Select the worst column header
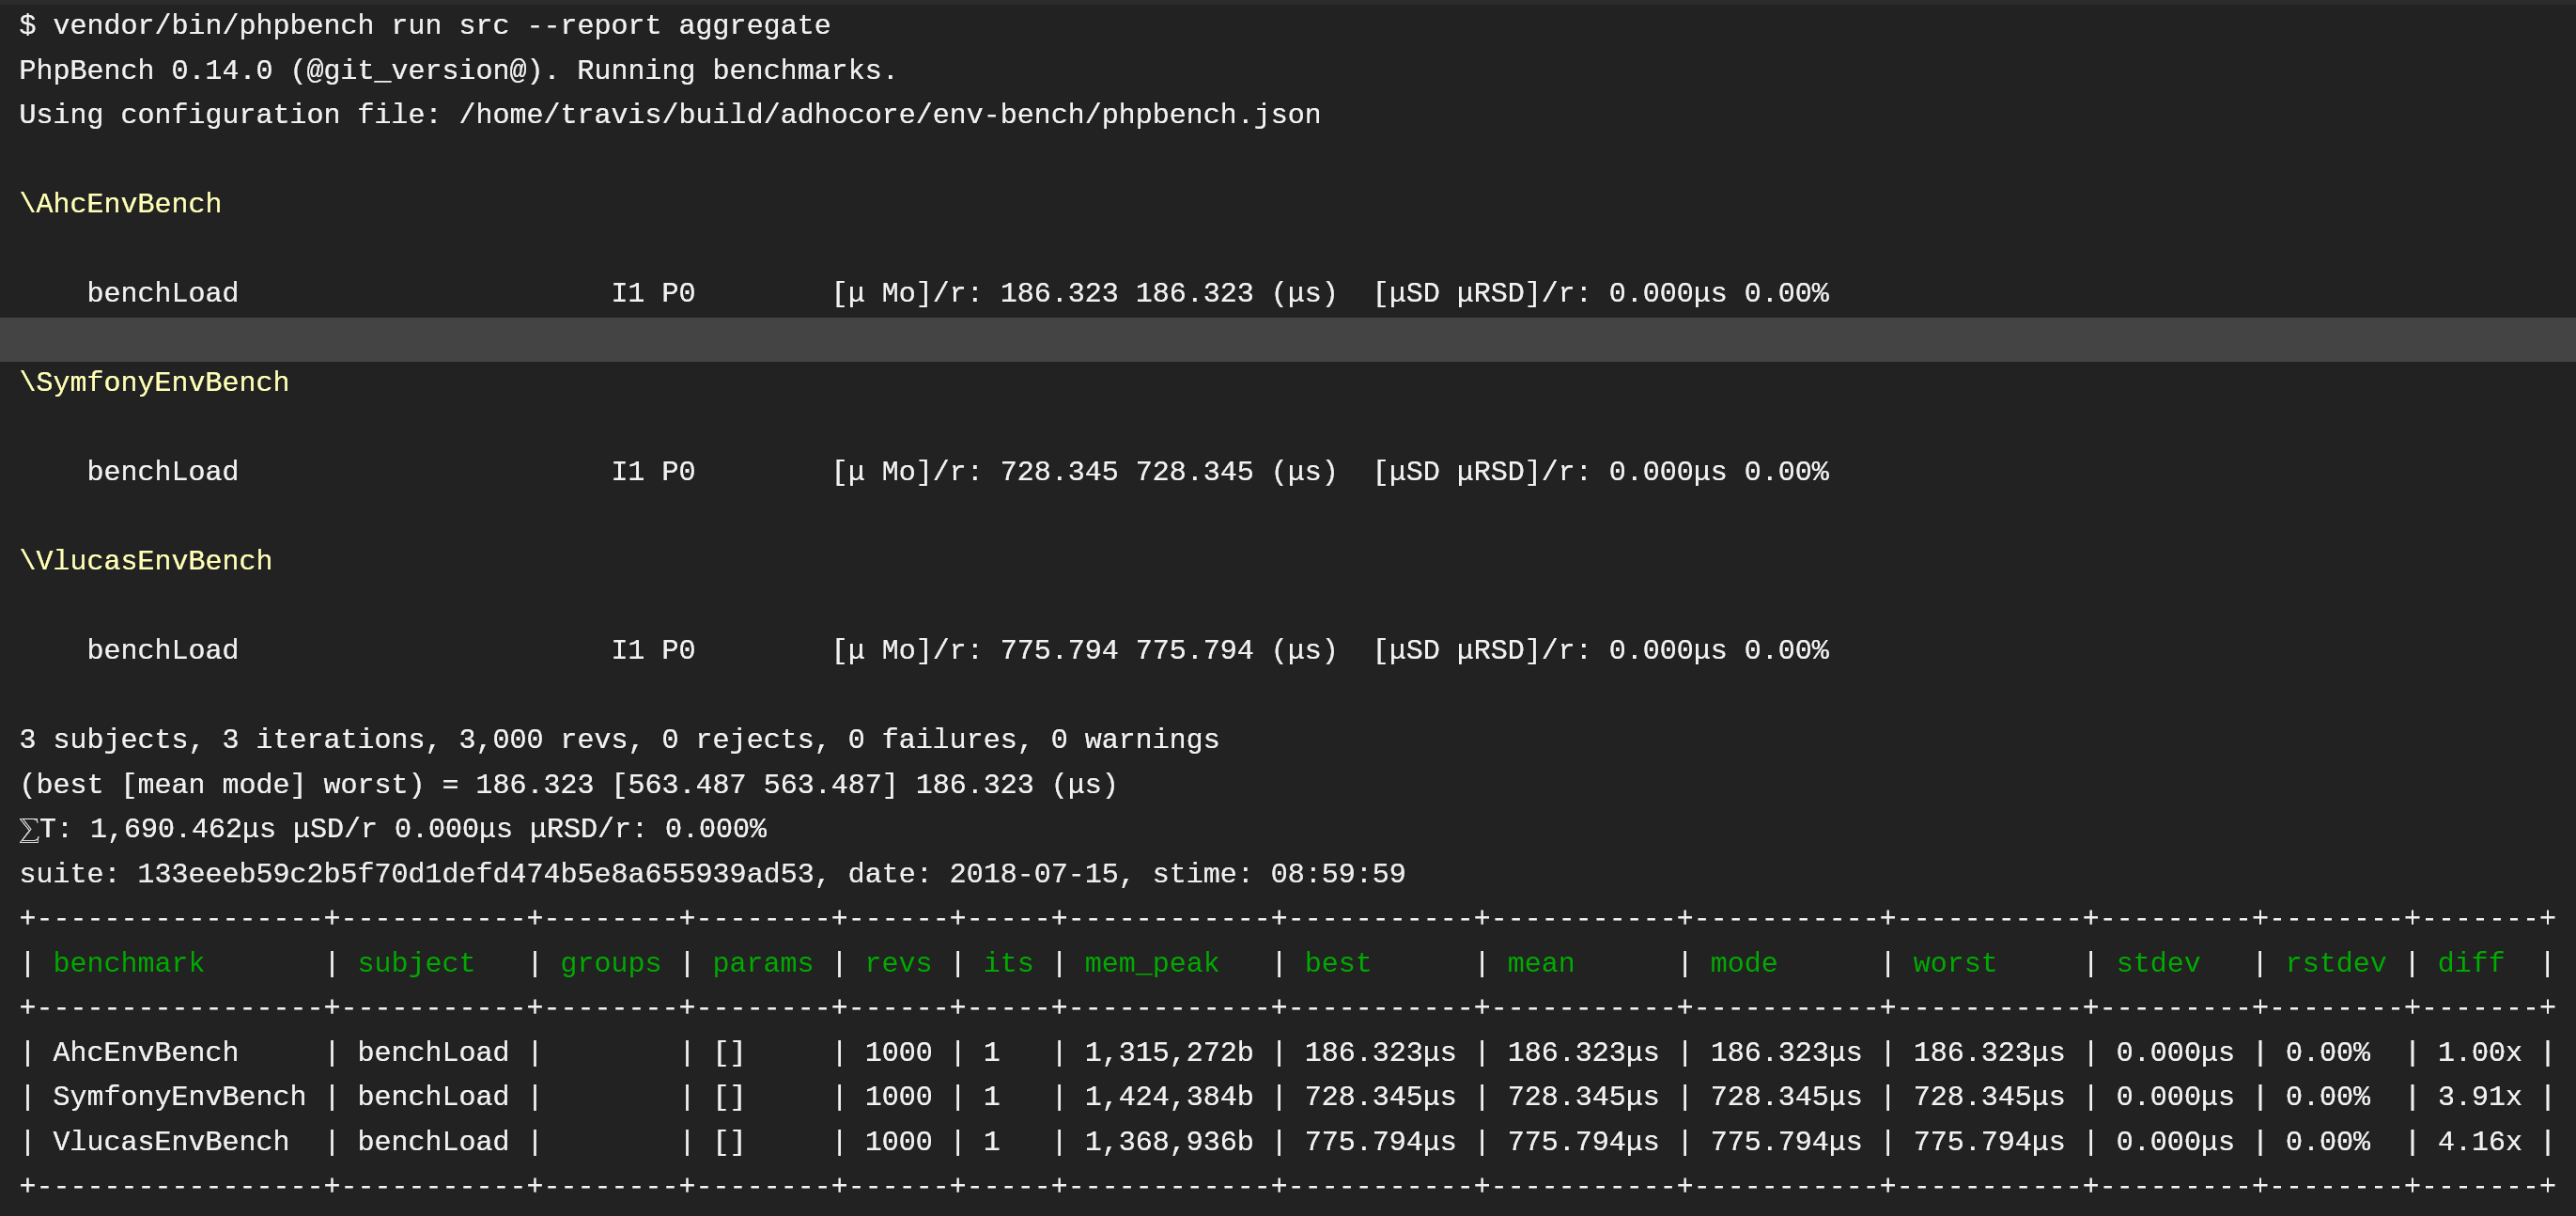The image size is (2576, 1216). coord(1954,963)
